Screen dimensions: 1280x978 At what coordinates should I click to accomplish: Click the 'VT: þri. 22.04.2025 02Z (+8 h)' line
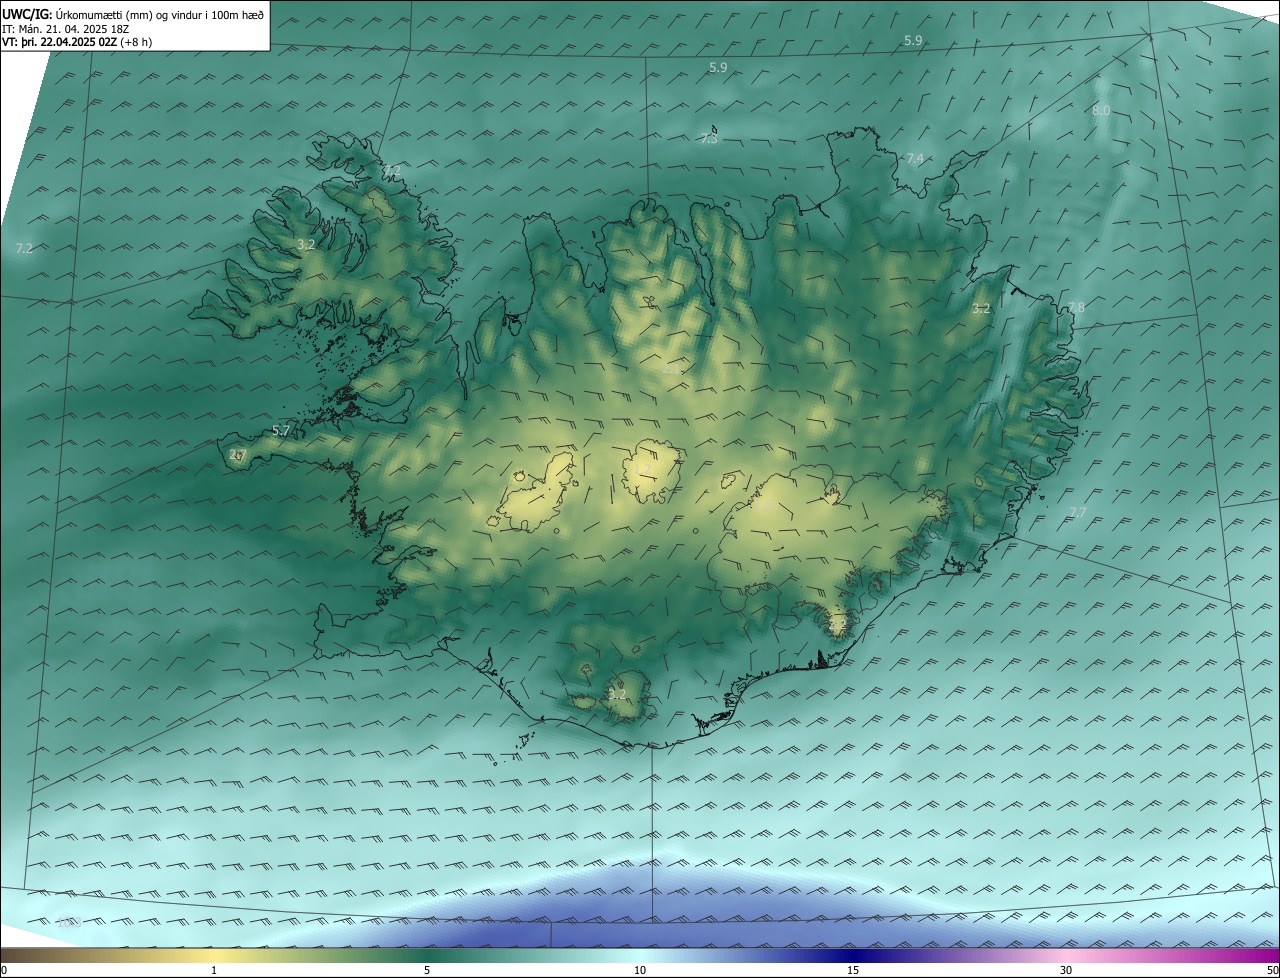(77, 42)
